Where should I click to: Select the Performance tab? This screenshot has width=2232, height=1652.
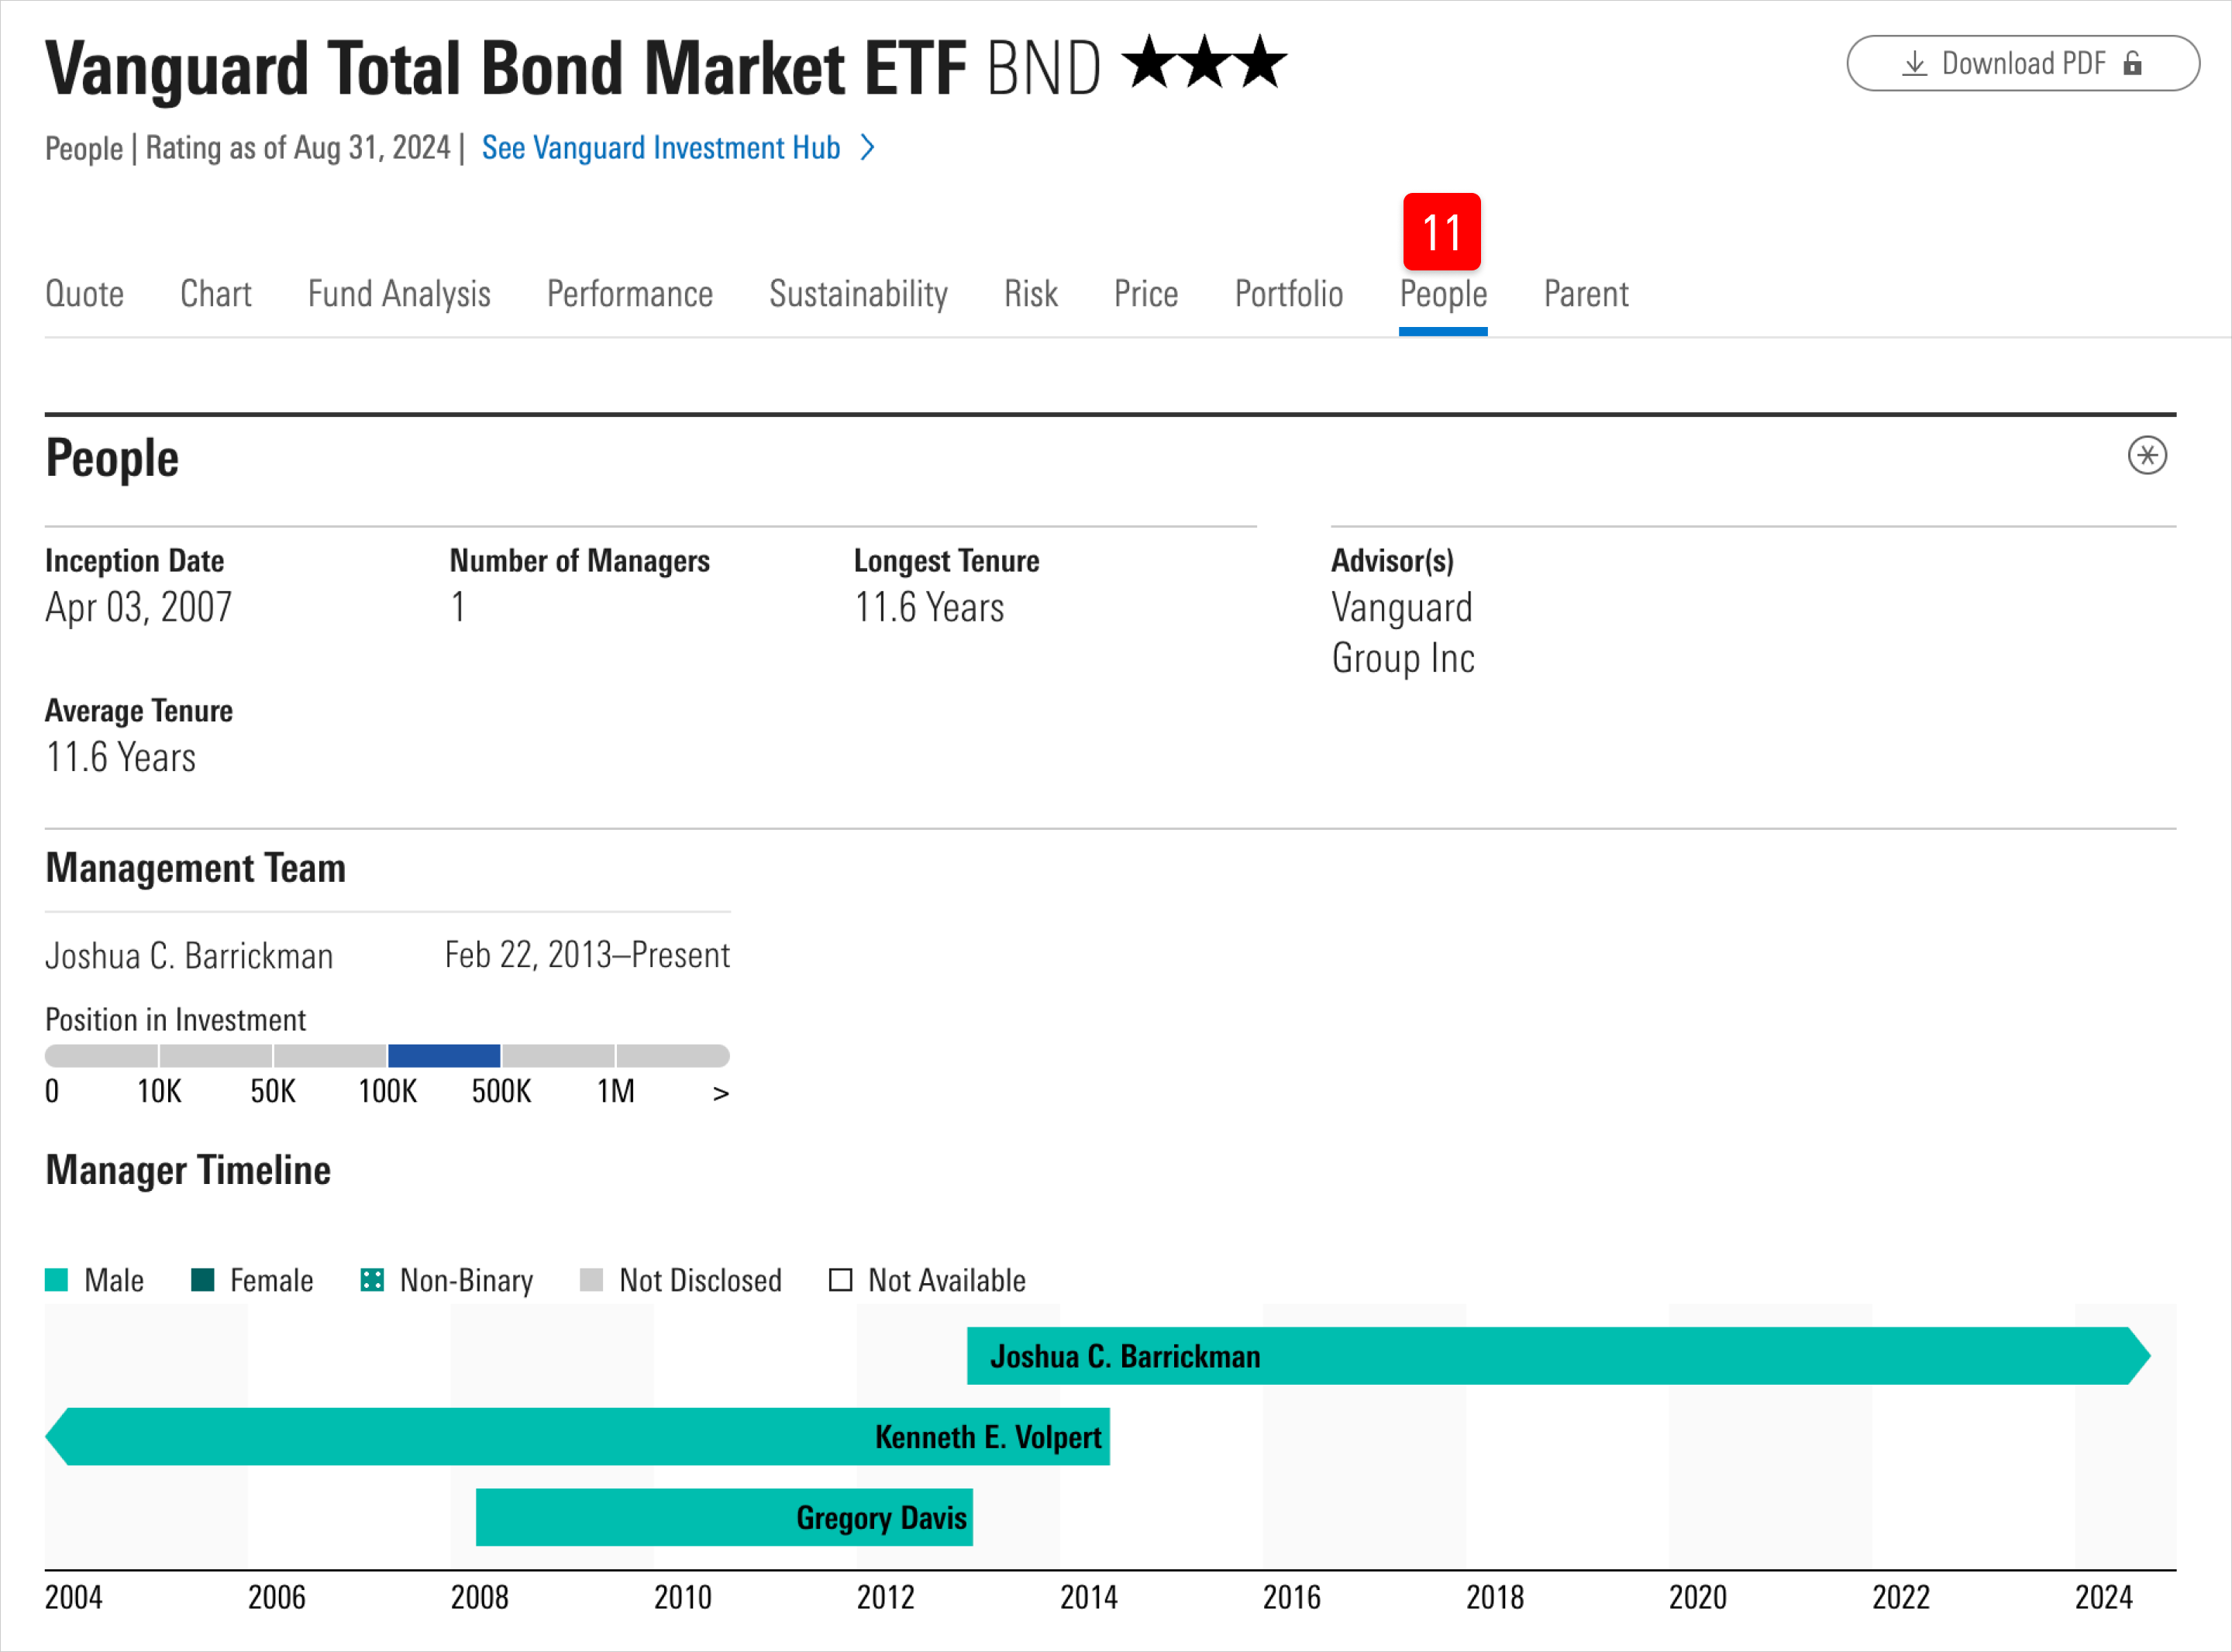tap(629, 294)
